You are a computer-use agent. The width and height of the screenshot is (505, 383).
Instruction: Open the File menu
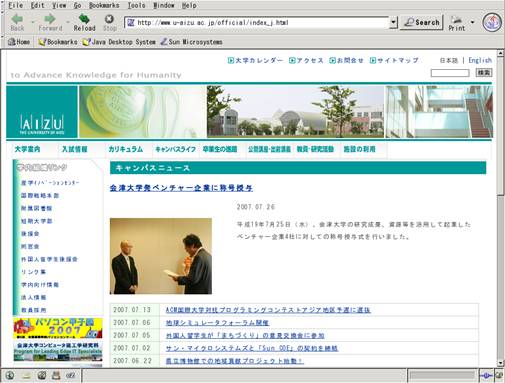tap(16, 5)
